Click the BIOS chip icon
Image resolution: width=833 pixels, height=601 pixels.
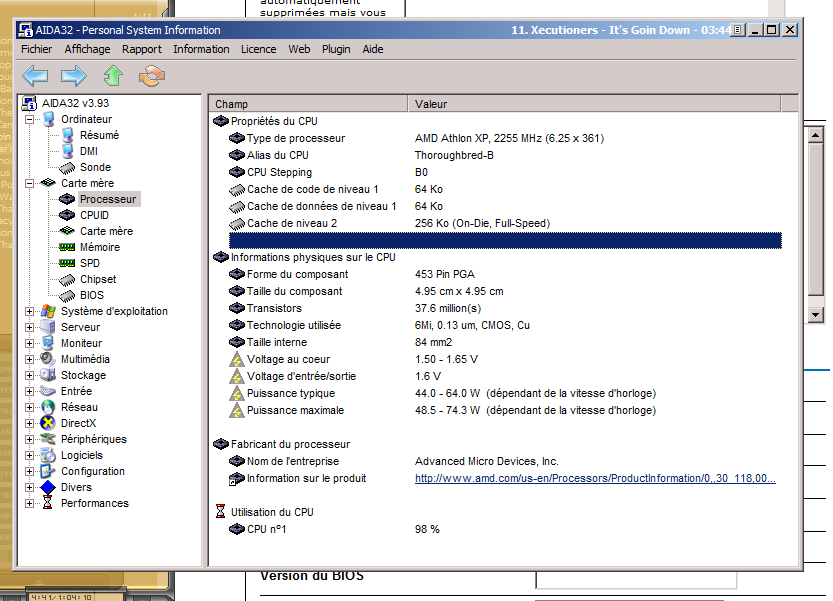(67, 295)
